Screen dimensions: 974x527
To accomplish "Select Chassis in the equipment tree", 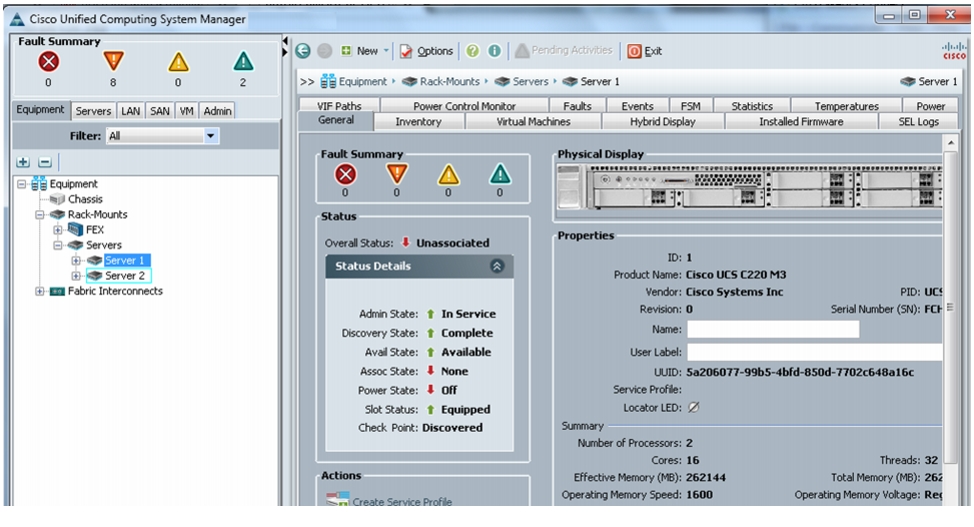I will point(85,199).
